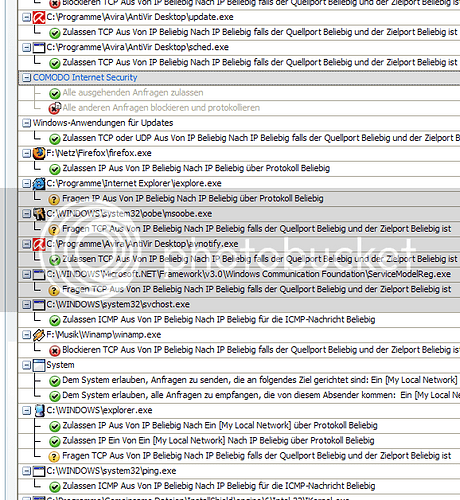Collapse the winamp.exe rule group
The image size is (460, 500).
pos(26,335)
